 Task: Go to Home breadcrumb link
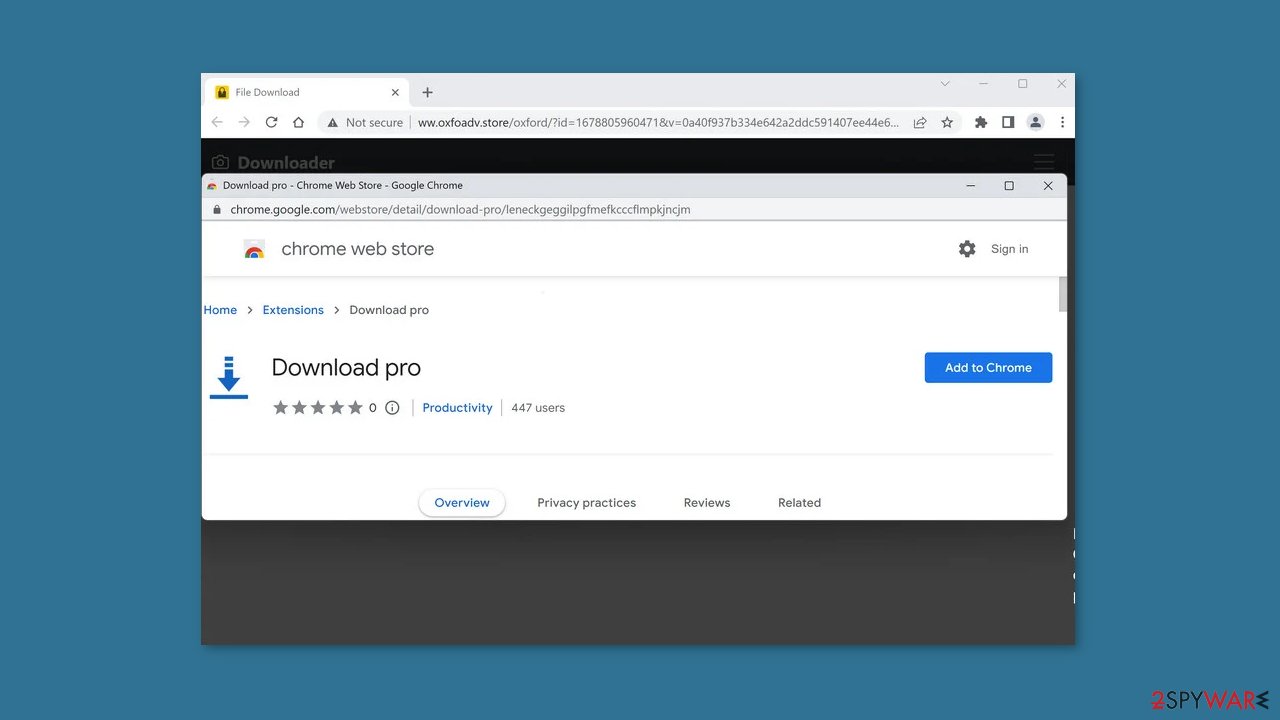pos(220,310)
